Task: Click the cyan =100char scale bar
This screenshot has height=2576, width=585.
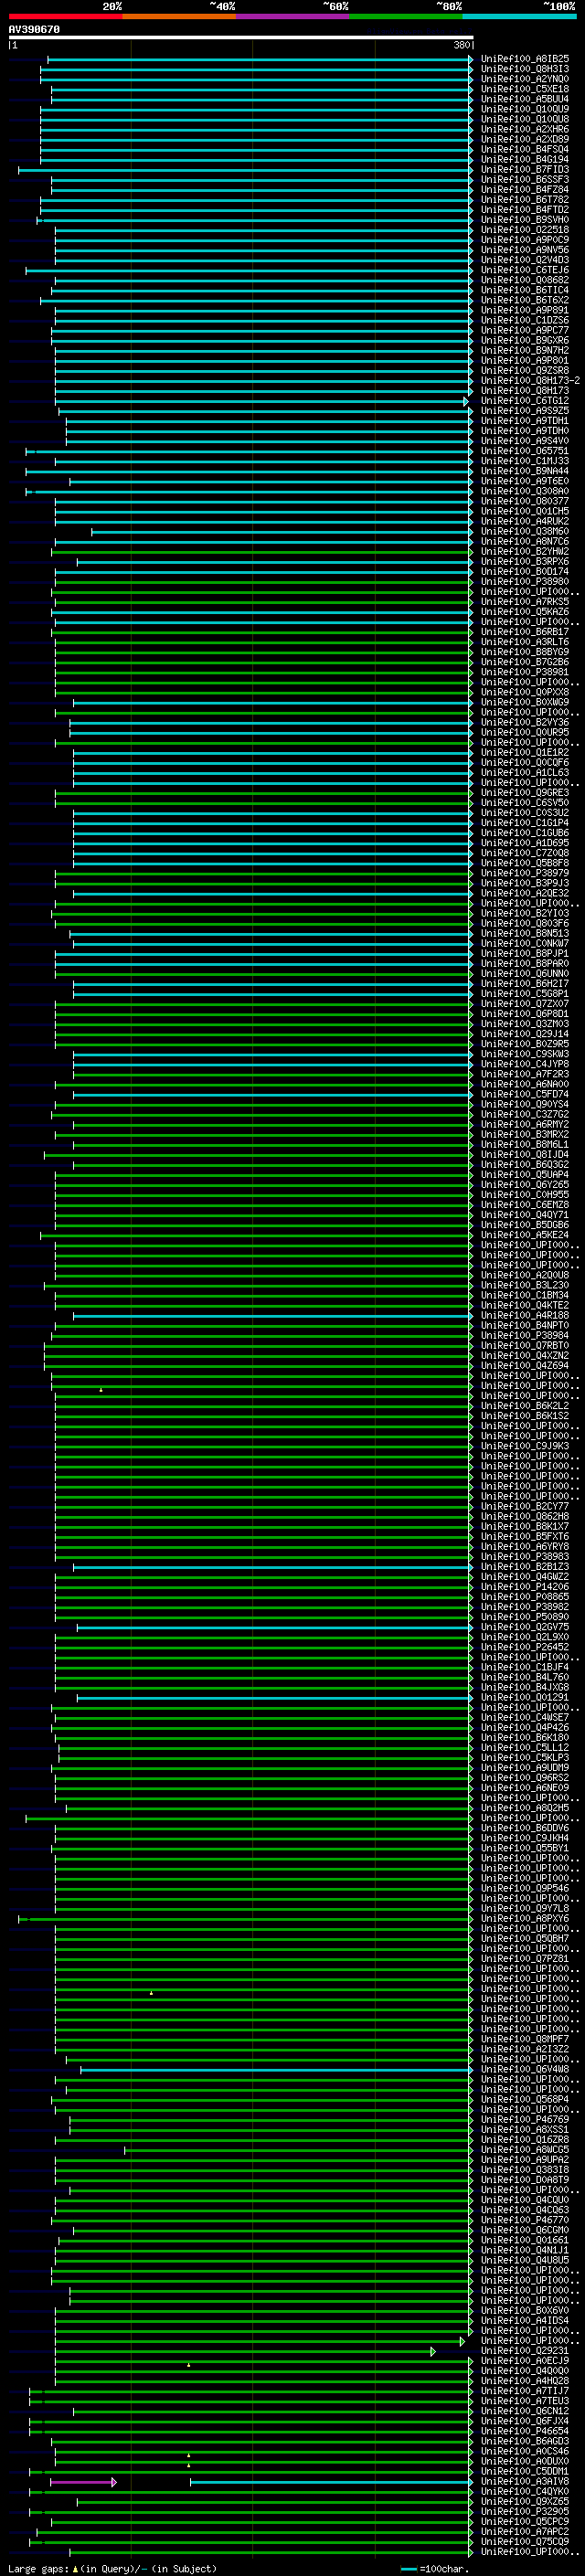Action: pos(408,2568)
